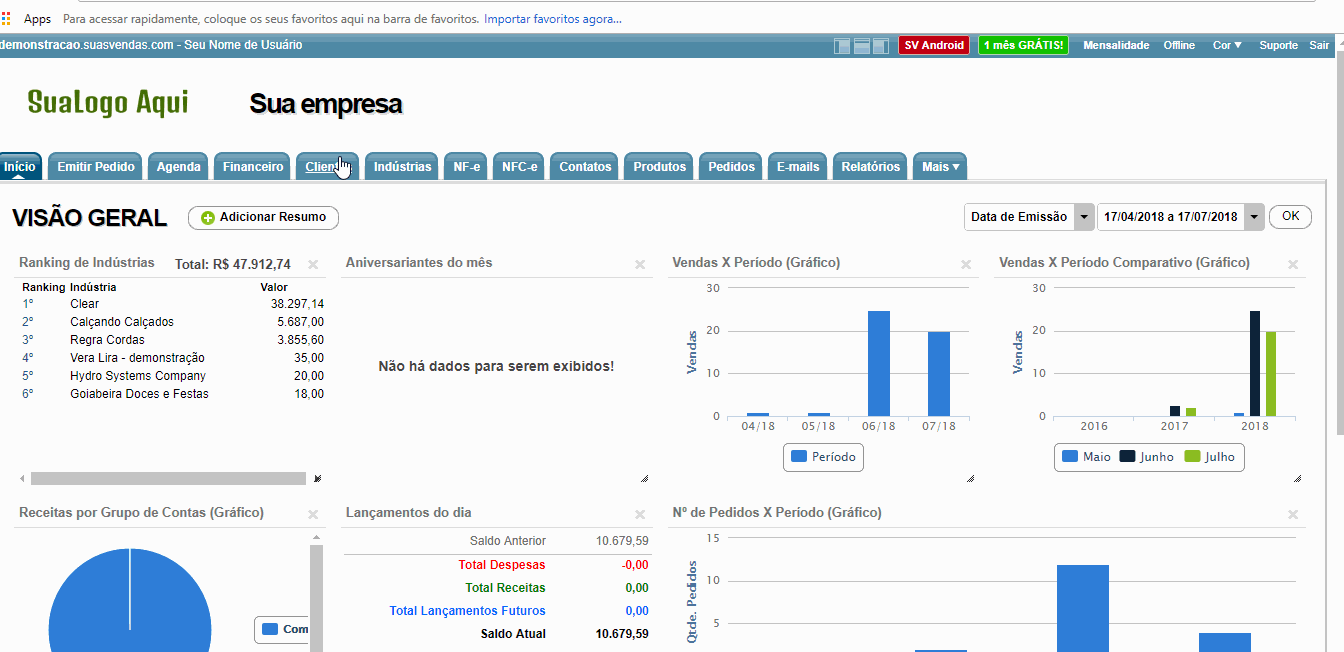The height and width of the screenshot is (652, 1344).
Task: Select the stacked rows layout icon
Action: (861, 45)
